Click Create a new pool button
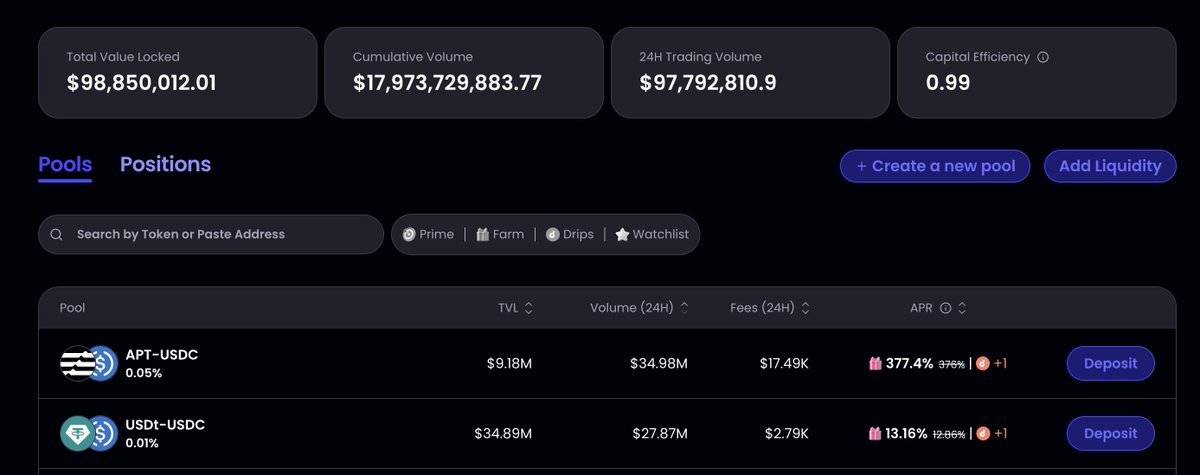Screen dimensions: 1200x475 click(935, 166)
